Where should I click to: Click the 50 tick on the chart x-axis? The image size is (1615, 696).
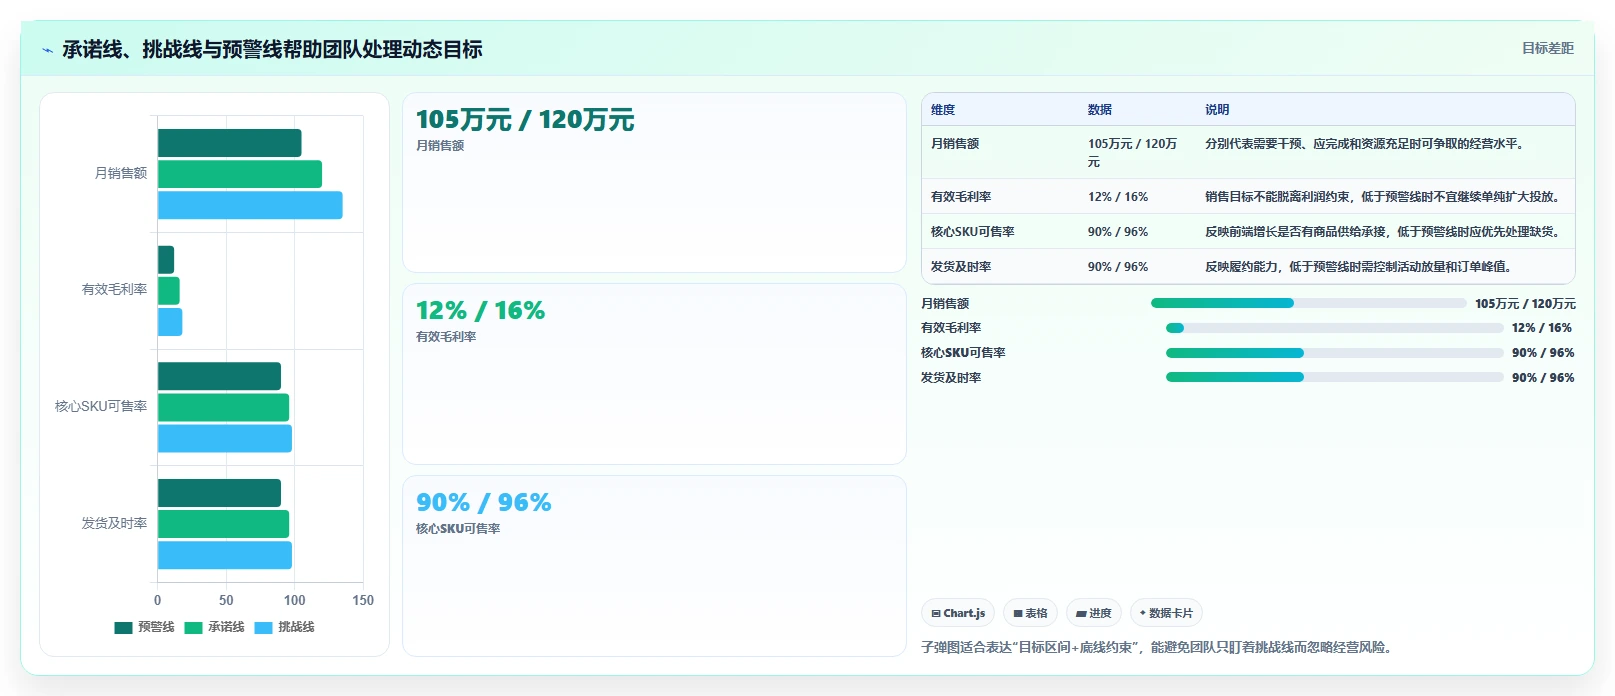tap(226, 600)
